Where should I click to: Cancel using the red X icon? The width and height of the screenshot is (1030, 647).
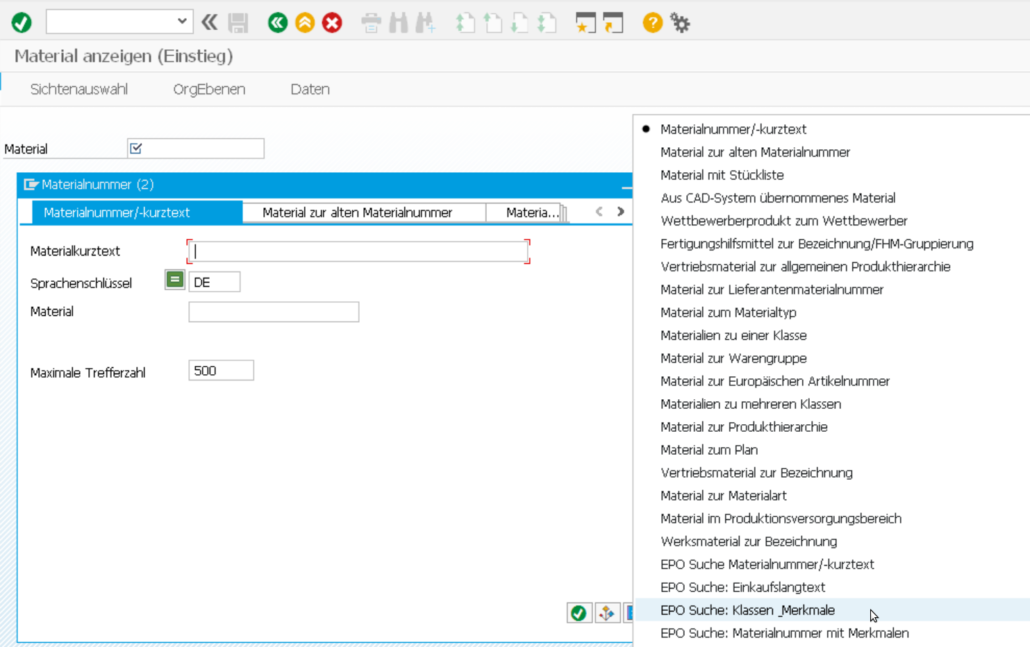[x=332, y=23]
